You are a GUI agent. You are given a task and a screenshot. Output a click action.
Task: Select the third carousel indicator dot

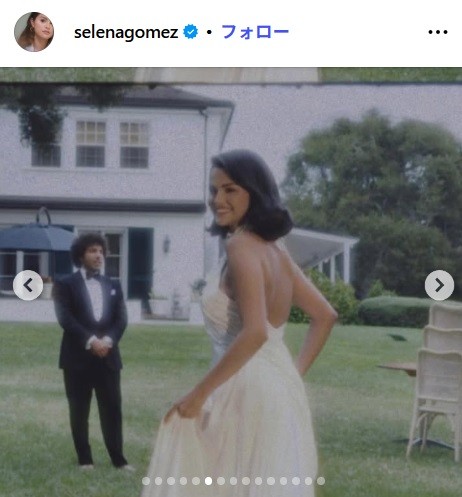(x=171, y=481)
